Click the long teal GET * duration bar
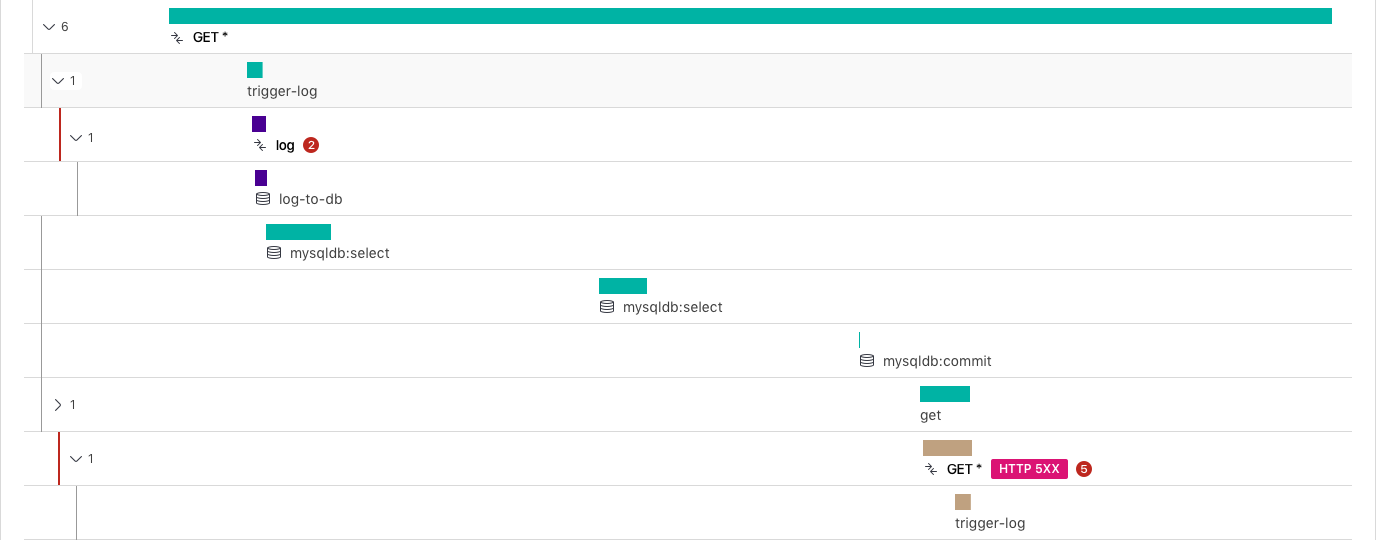This screenshot has height=540, width=1376. (x=750, y=16)
